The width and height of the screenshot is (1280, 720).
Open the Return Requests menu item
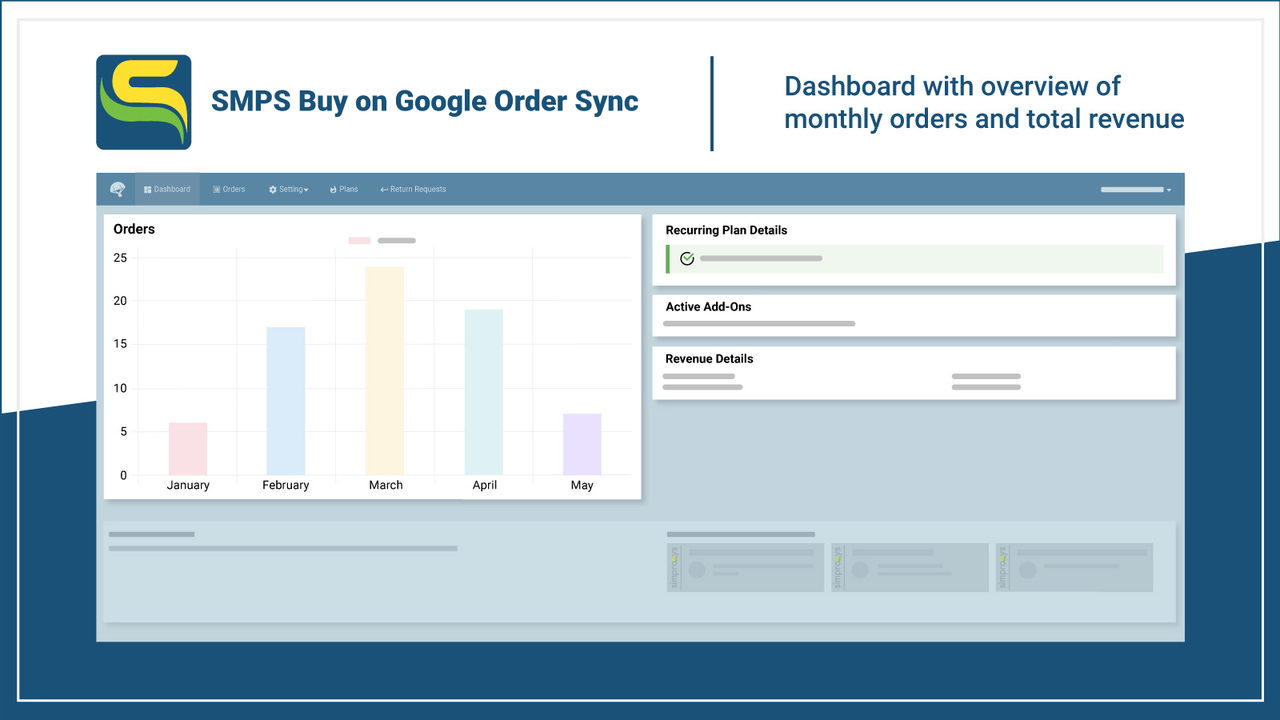click(412, 189)
